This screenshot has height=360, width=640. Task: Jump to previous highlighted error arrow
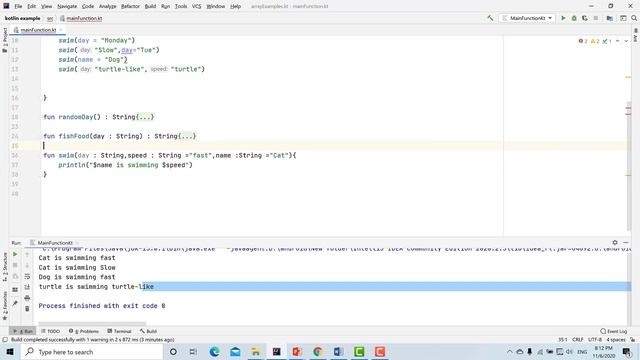[618, 41]
